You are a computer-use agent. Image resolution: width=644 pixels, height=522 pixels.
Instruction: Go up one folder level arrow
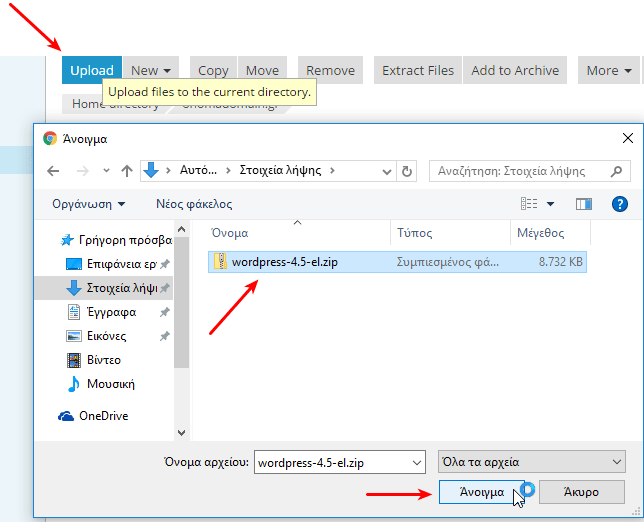click(x=127, y=171)
